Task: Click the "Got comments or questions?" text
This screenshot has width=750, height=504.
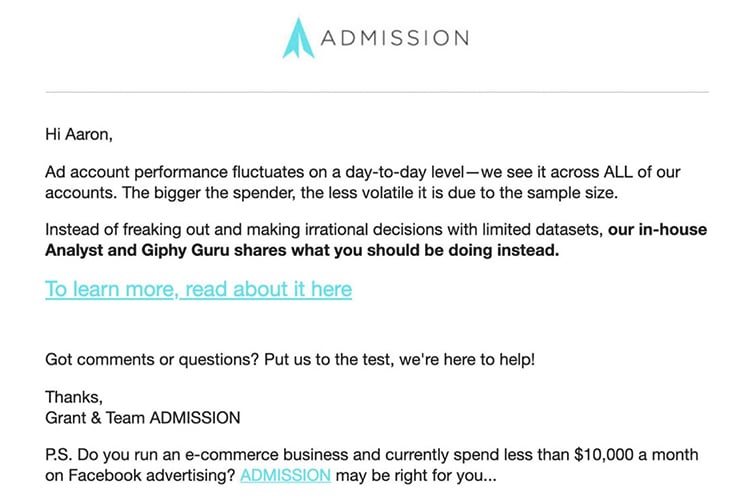Action: (141, 359)
